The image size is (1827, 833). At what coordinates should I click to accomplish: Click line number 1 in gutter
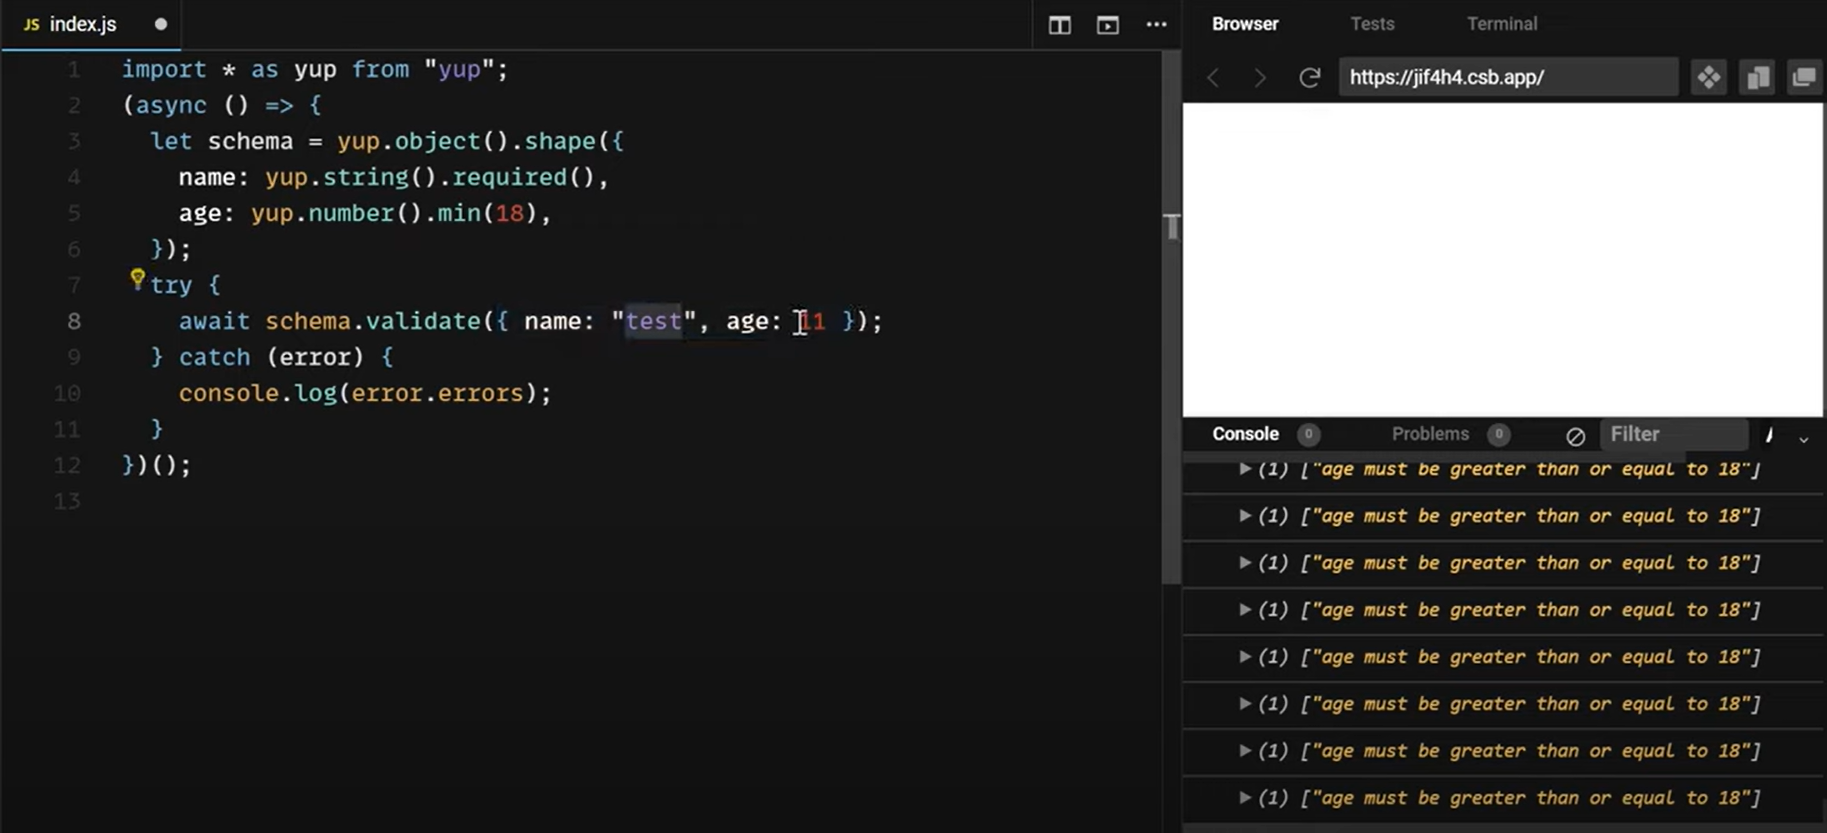[74, 69]
